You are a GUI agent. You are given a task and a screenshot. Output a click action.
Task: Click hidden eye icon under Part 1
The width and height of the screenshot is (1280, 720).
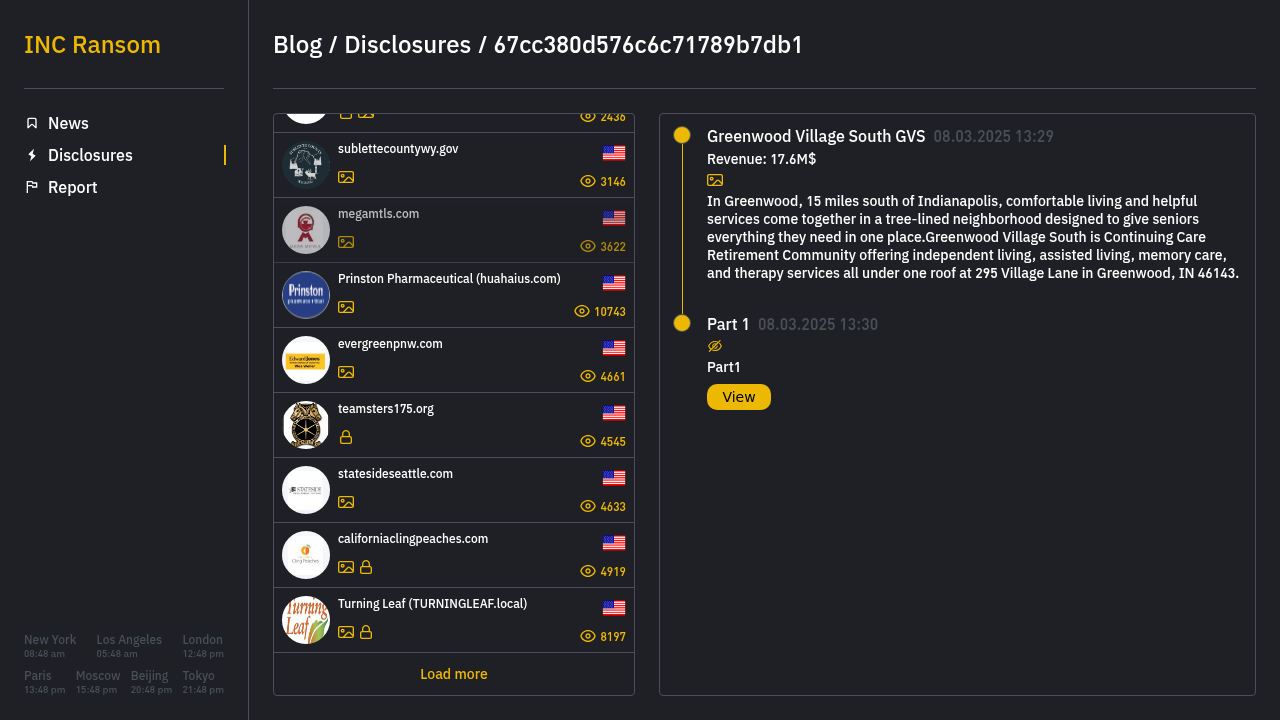click(715, 346)
